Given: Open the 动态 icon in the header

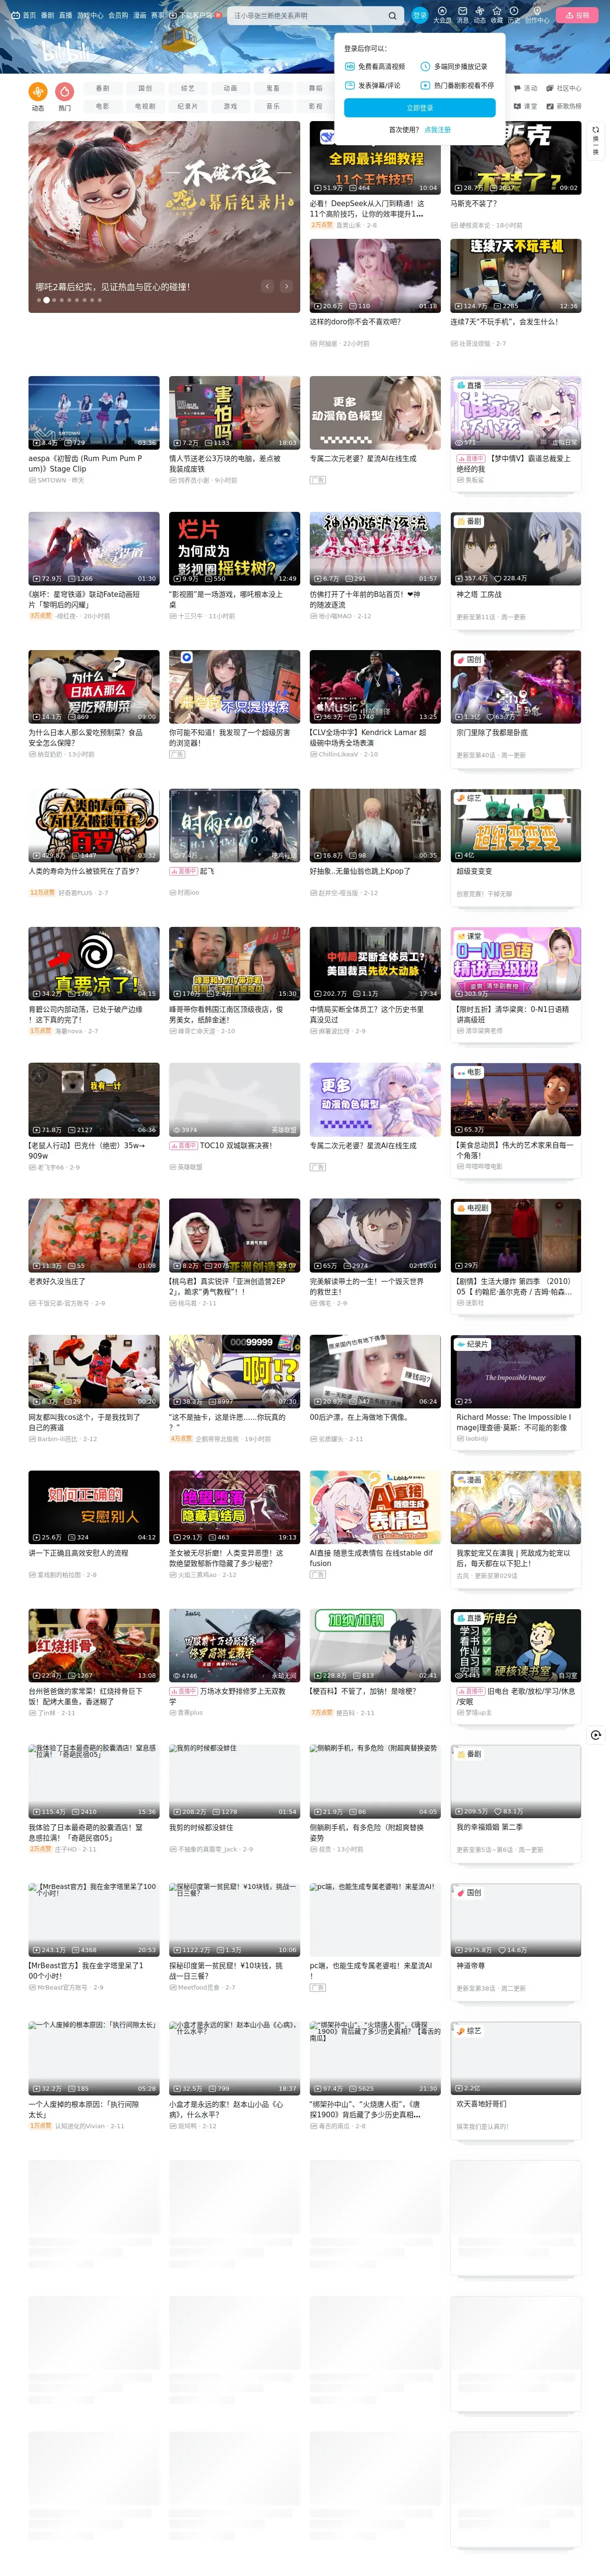Looking at the screenshot, I should click(x=480, y=15).
